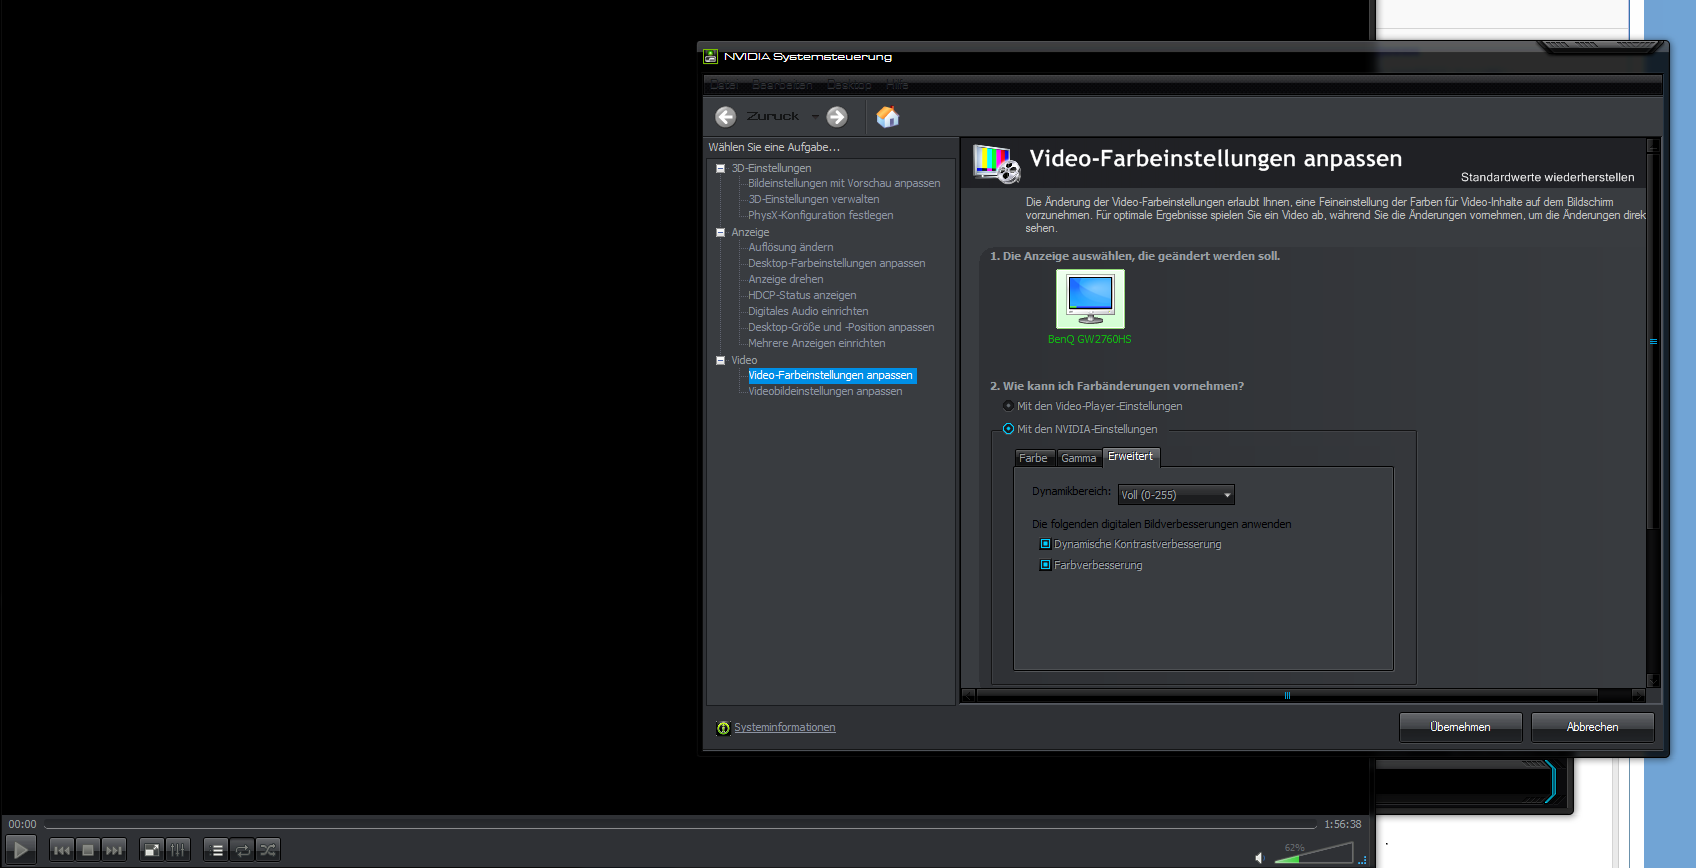Mute audio via the speaker icon
Viewport: 1696px width, 868px height.
click(x=1260, y=857)
